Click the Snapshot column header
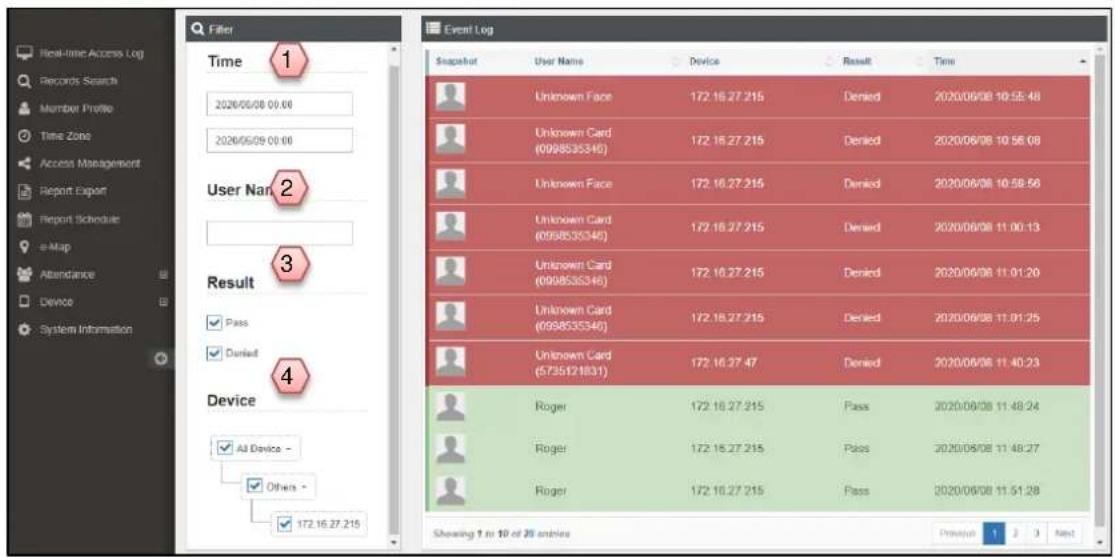The height and width of the screenshot is (557, 1115). pos(456,63)
